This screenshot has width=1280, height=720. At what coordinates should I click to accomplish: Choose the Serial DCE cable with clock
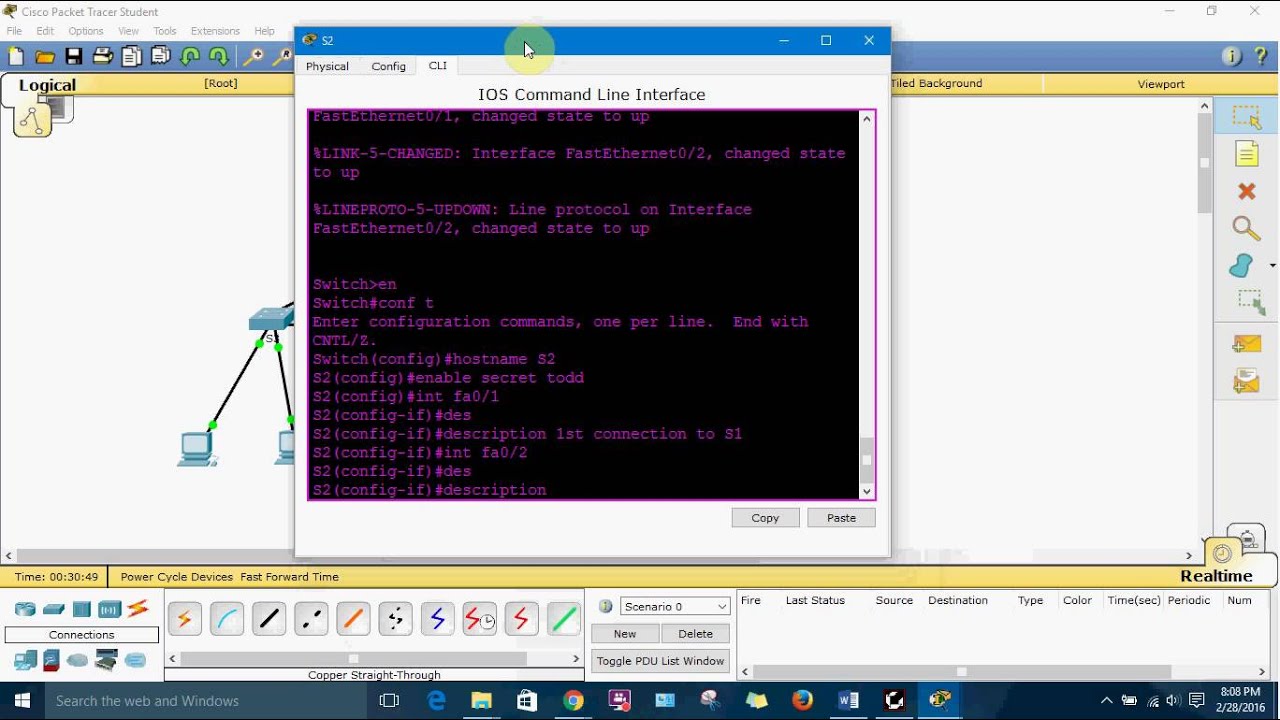tap(479, 619)
